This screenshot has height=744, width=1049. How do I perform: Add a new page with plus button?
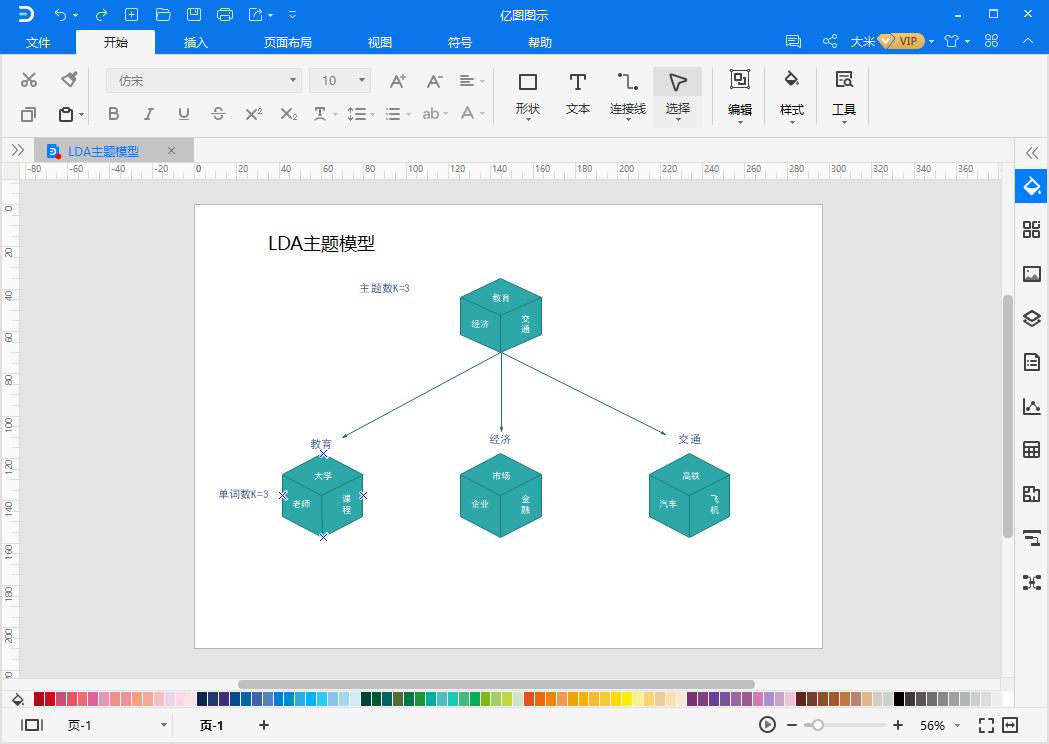coord(264,725)
